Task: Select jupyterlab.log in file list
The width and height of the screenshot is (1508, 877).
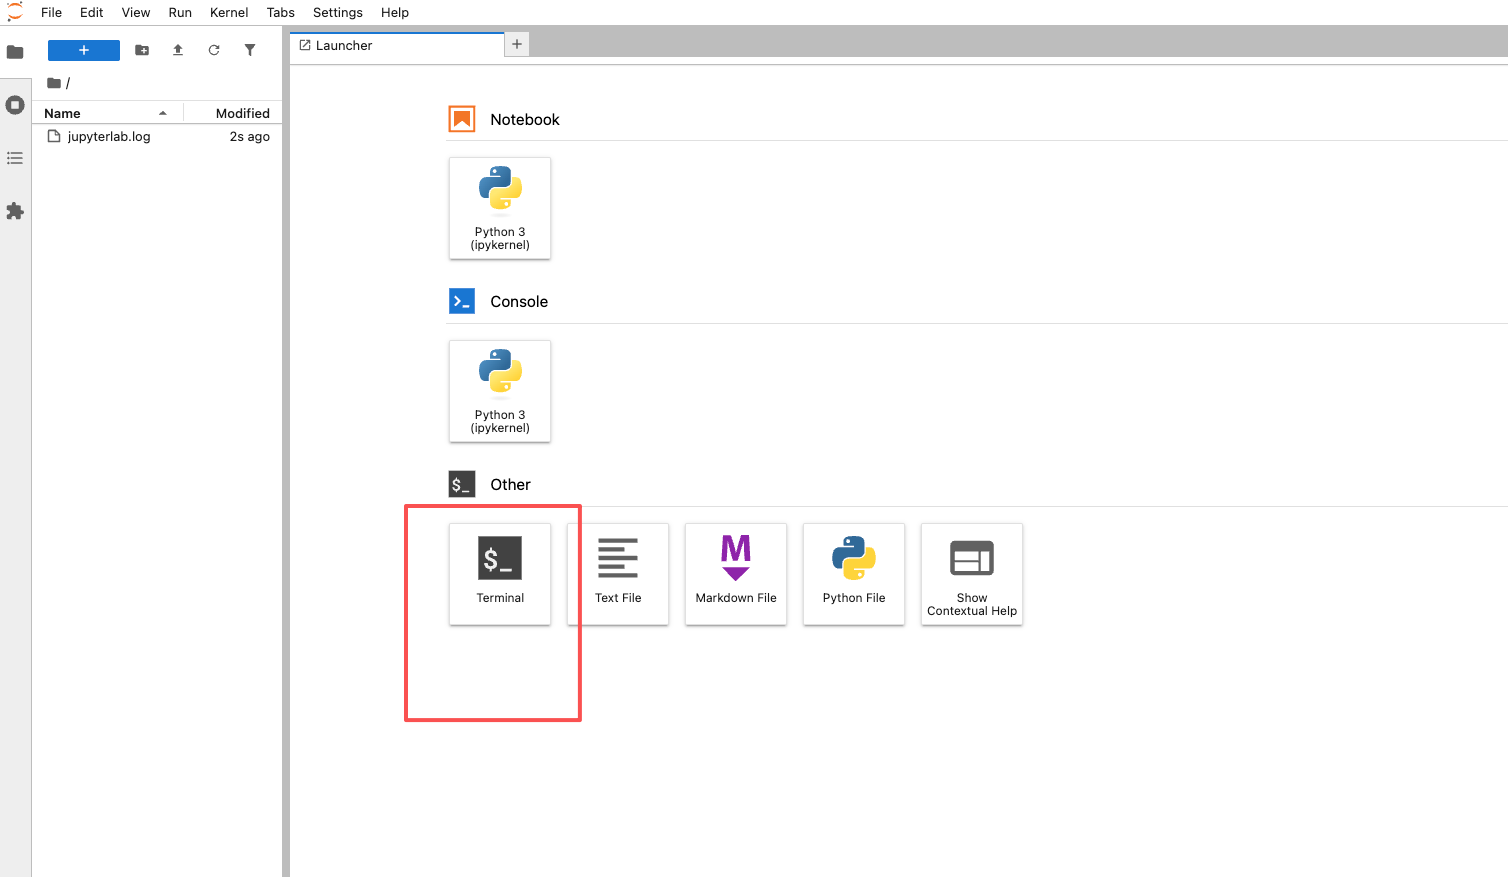Action: [109, 137]
